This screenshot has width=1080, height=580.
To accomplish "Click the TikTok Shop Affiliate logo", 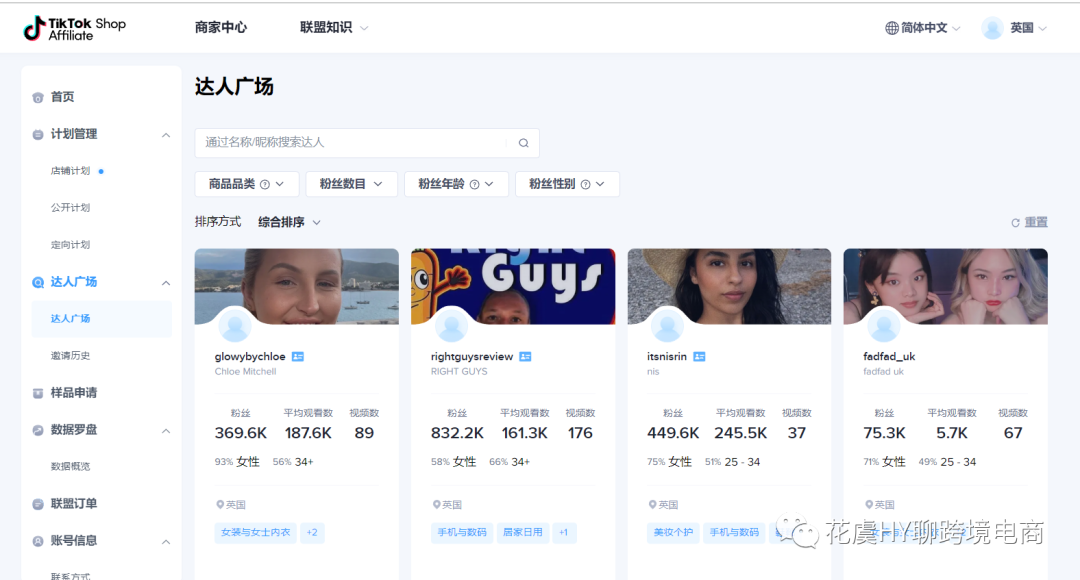I will pyautogui.click(x=75, y=28).
